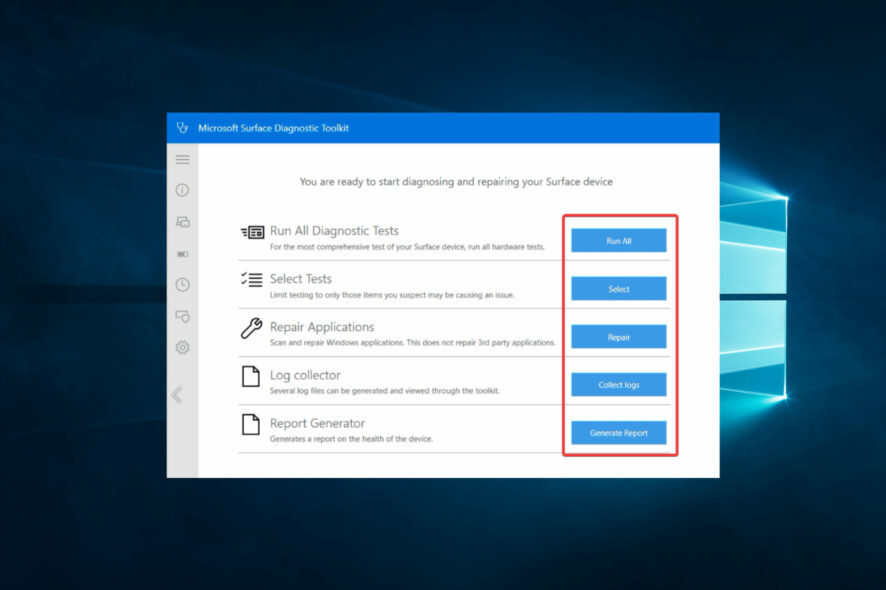
Task: Click the document icon beside Log collector
Action: [251, 376]
